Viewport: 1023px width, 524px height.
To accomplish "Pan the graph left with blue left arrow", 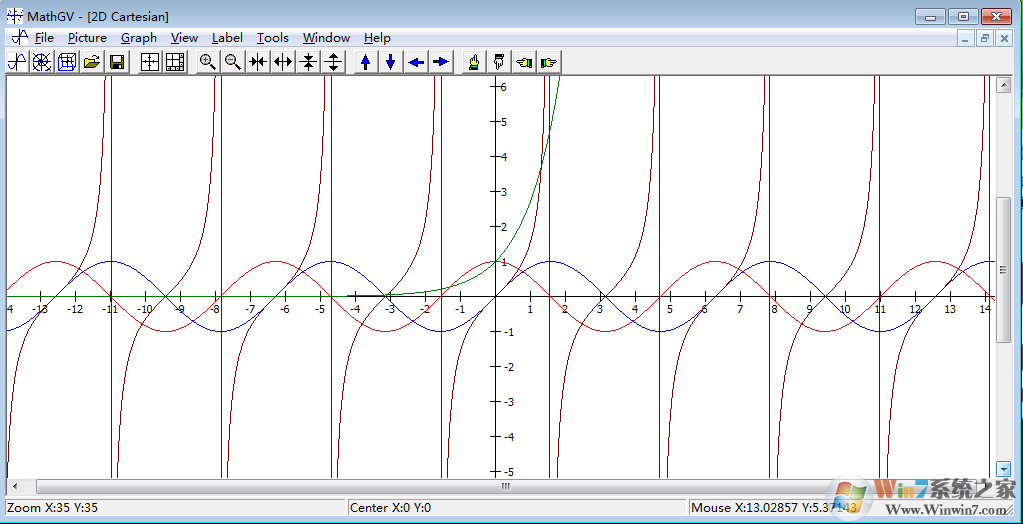I will [x=416, y=62].
